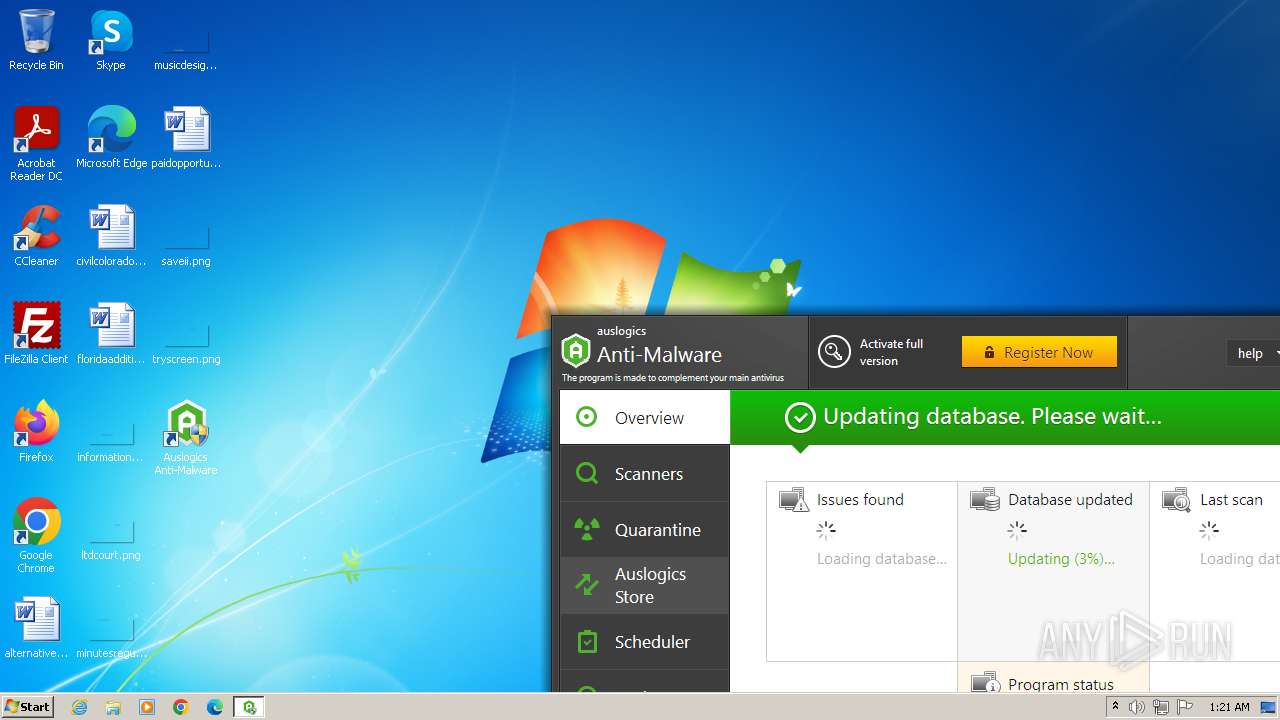Image resolution: width=1280 pixels, height=720 pixels.
Task: Open the help dropdown menu
Action: 1254,353
